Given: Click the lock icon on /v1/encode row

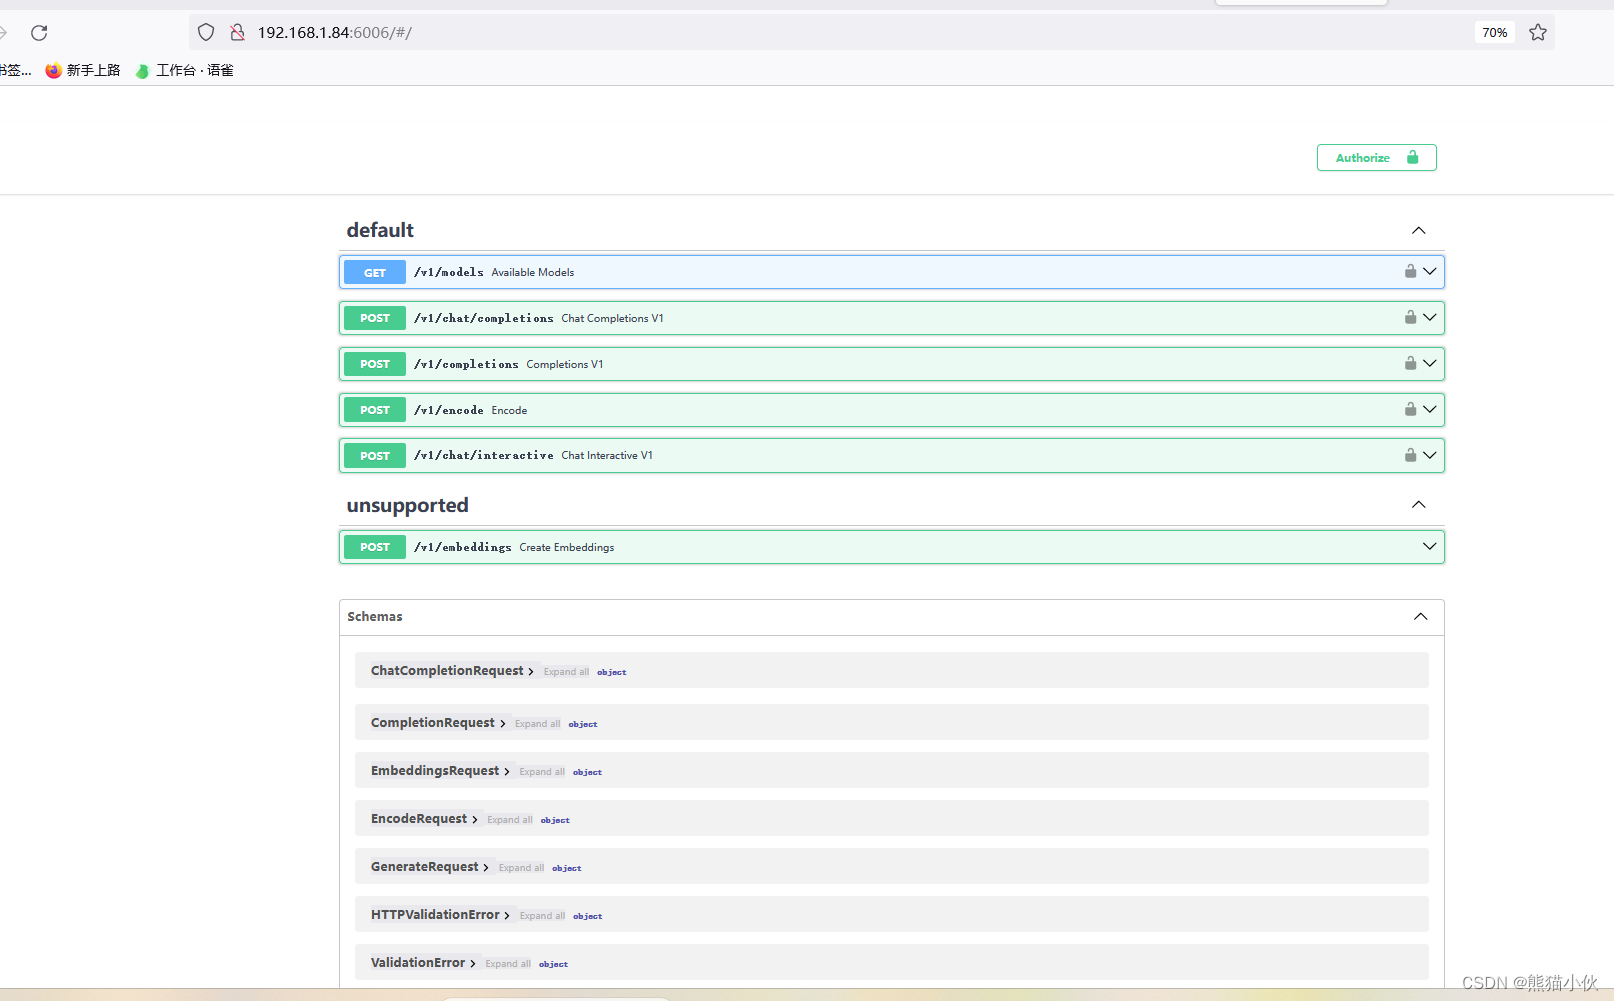Looking at the screenshot, I should tap(1410, 409).
